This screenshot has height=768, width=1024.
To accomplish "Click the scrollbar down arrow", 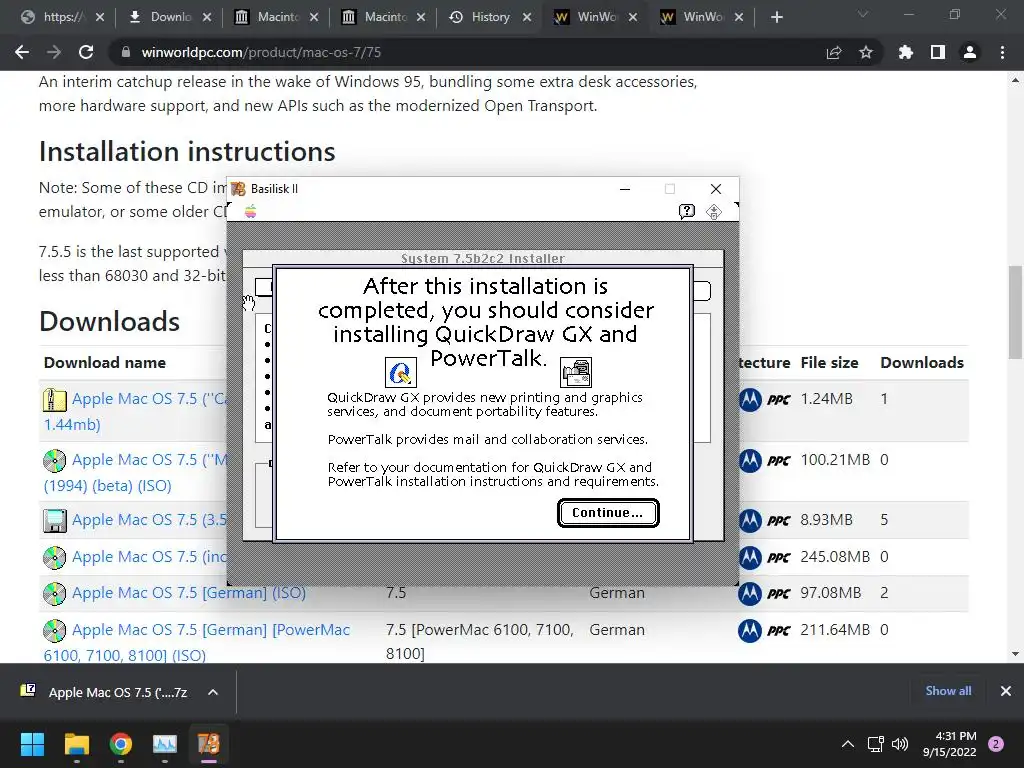I will click(x=1015, y=654).
